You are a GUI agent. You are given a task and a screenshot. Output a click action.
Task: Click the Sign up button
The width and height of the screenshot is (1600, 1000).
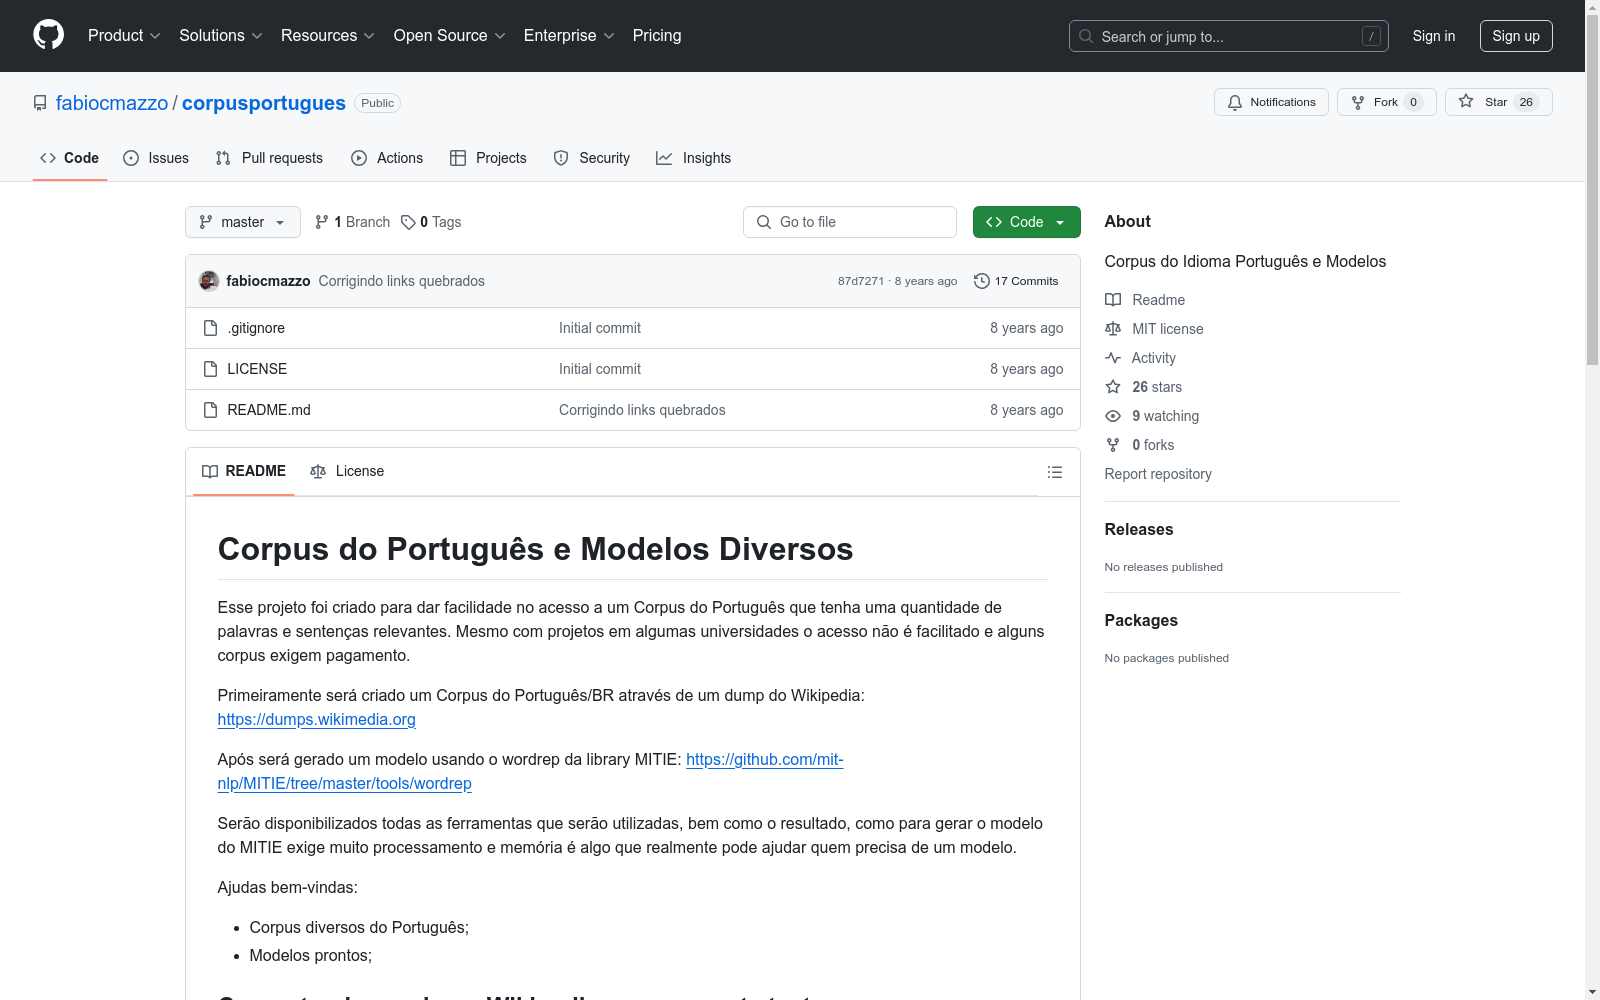pos(1516,36)
